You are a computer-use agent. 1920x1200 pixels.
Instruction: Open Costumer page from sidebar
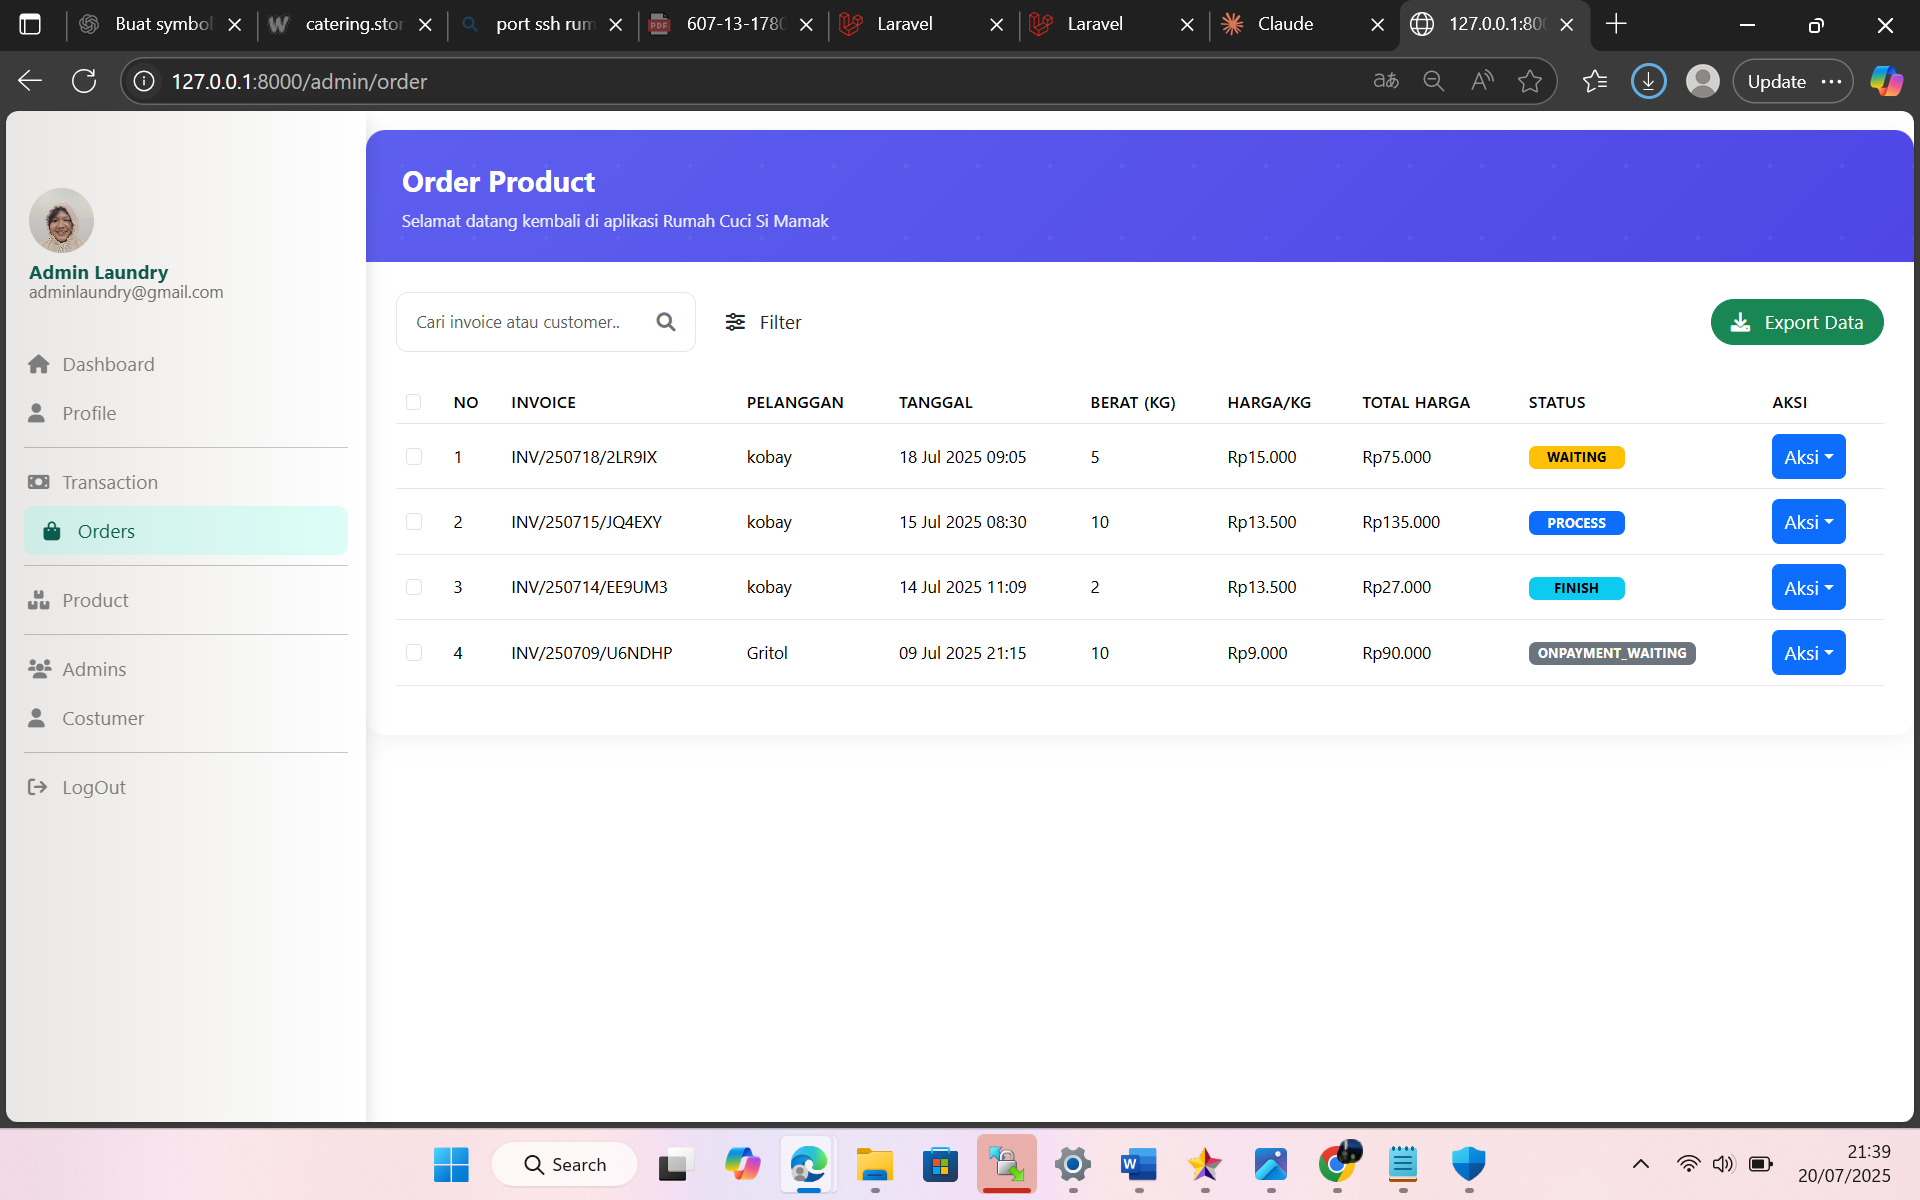point(102,718)
